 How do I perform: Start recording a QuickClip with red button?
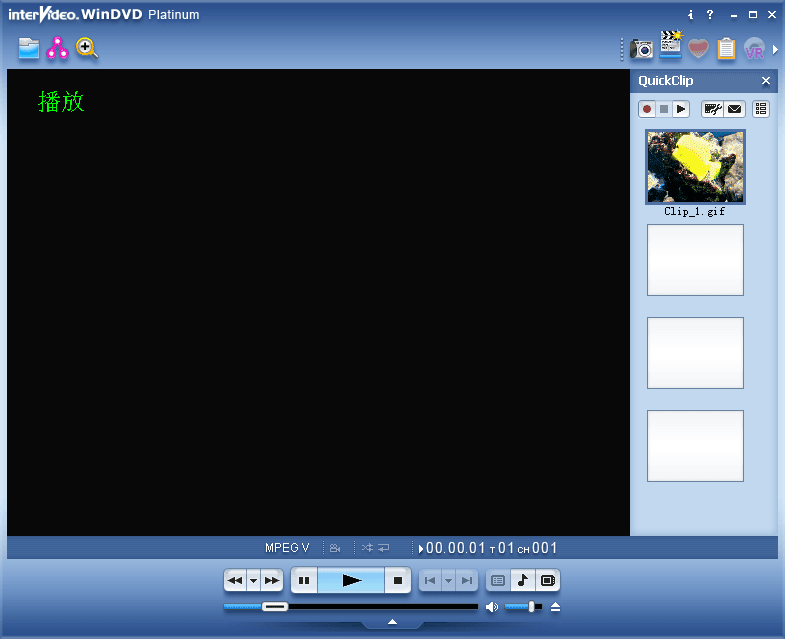point(647,109)
